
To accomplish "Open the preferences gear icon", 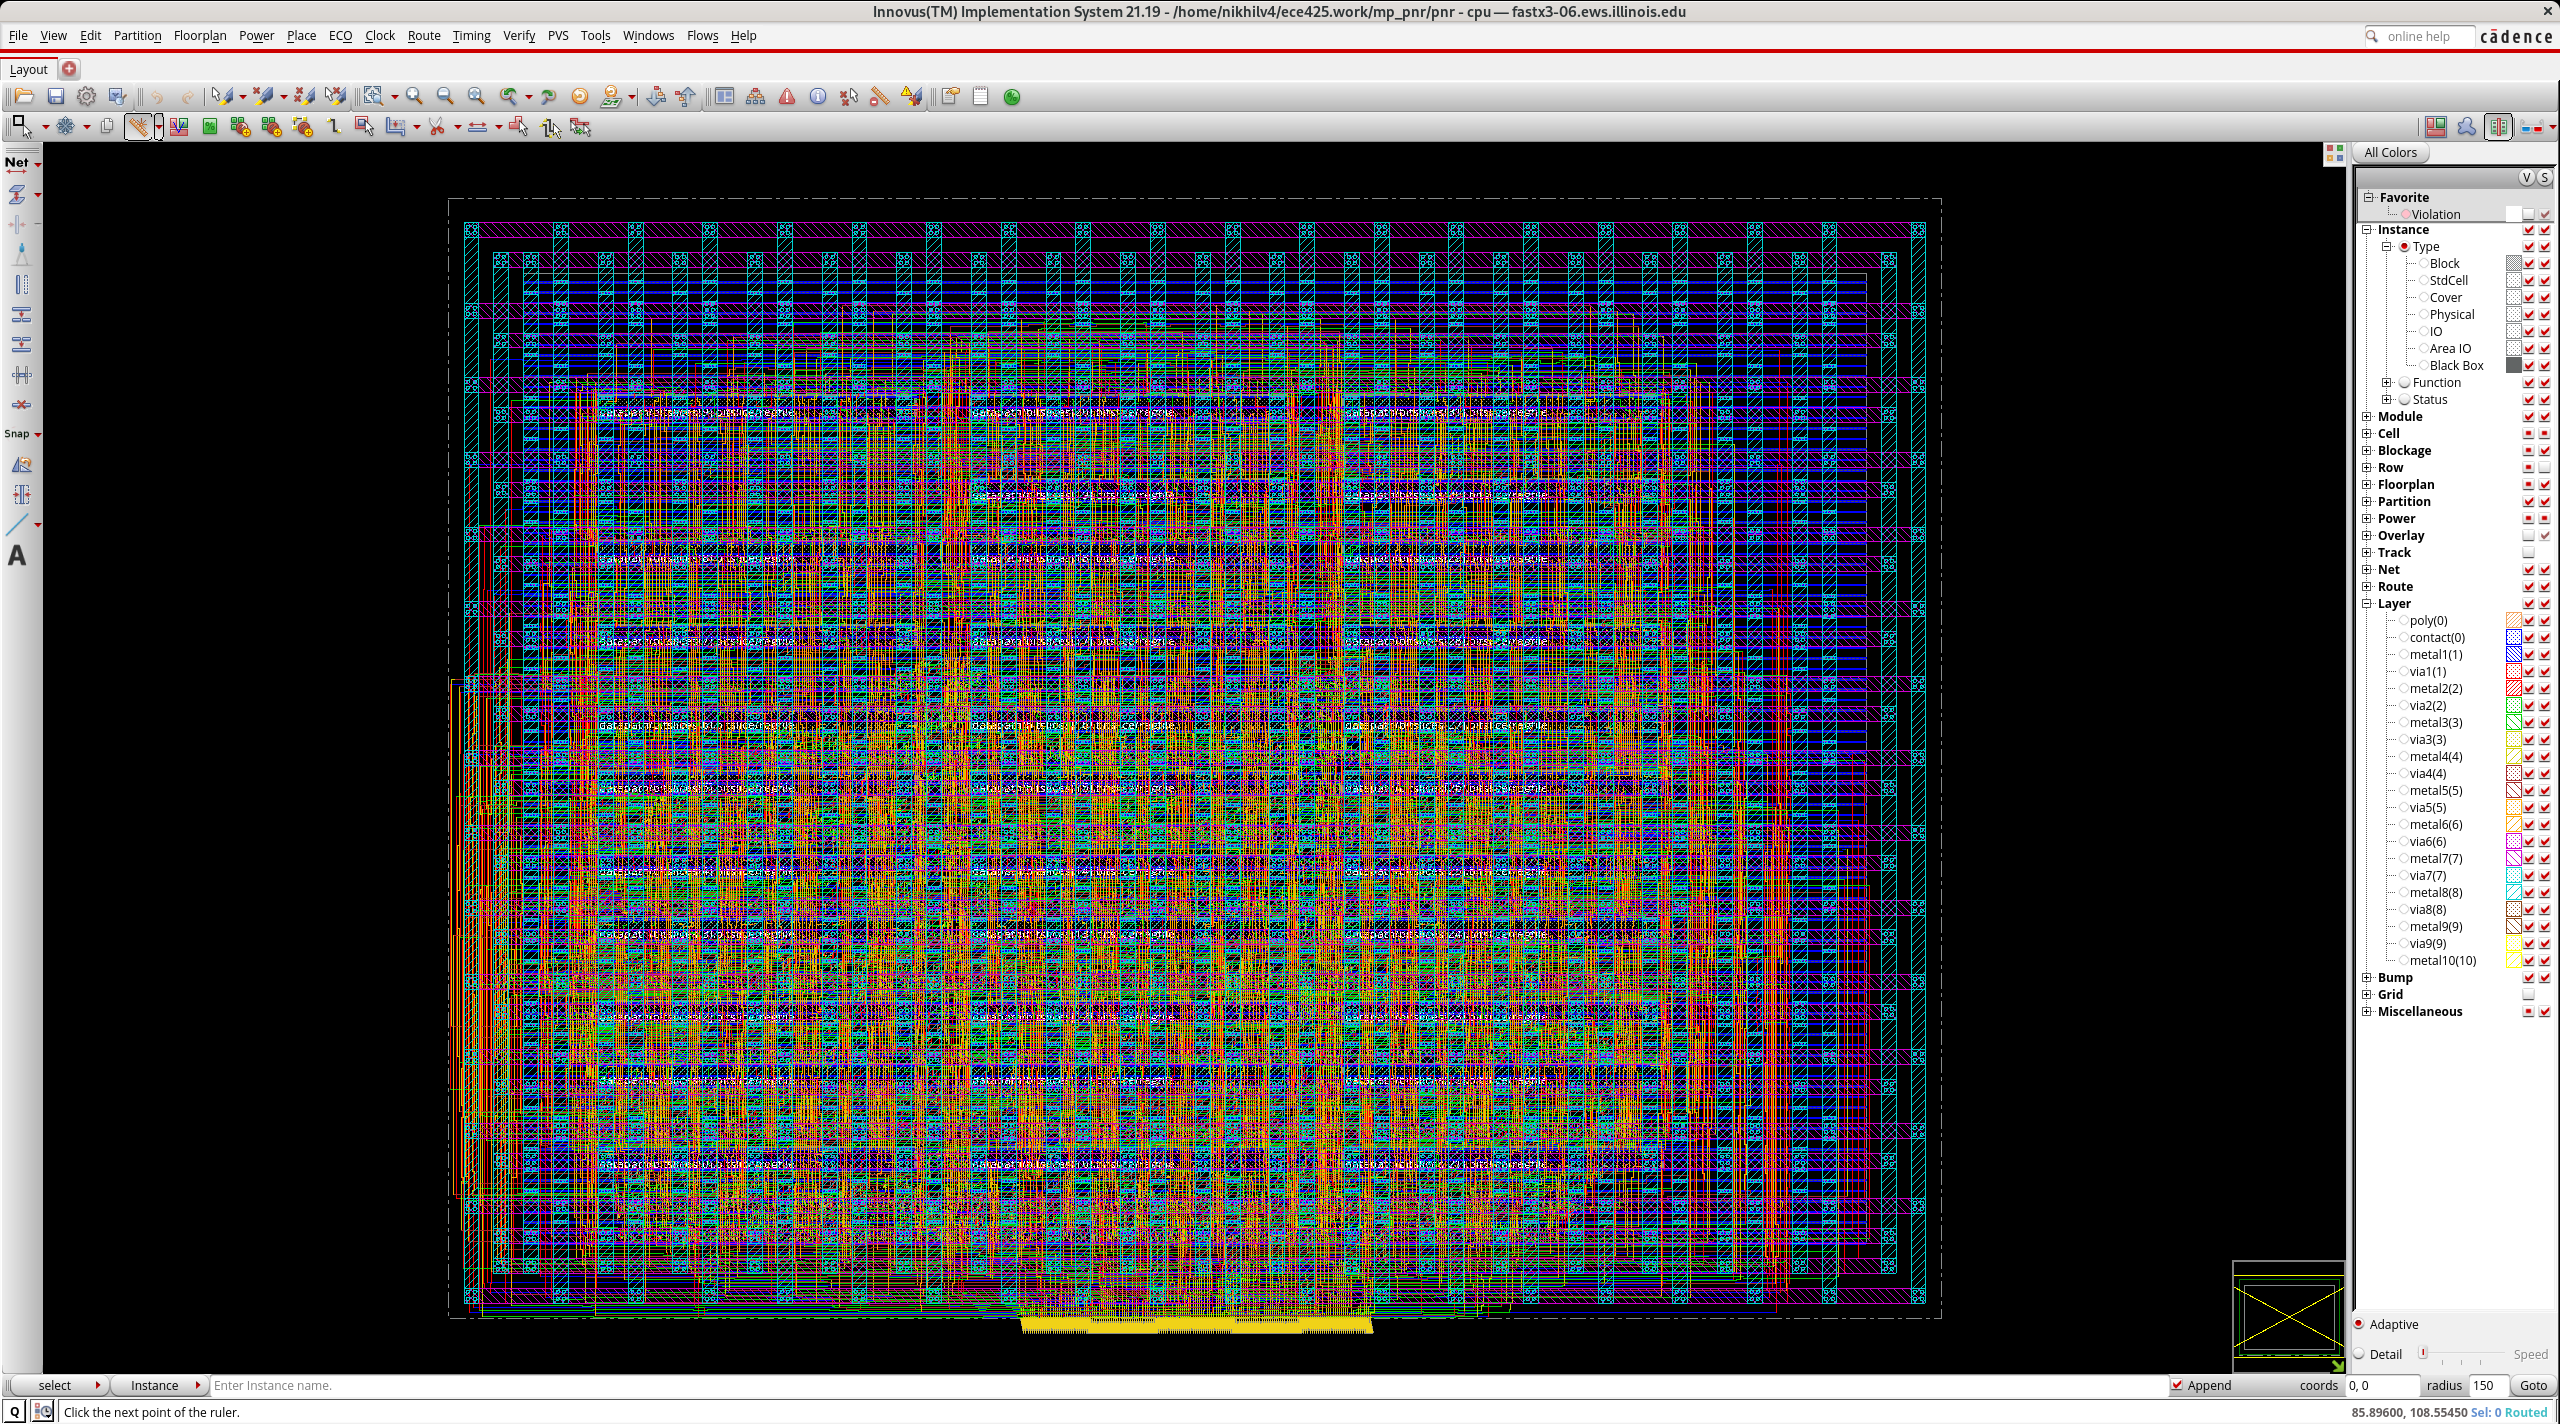I will tap(87, 96).
